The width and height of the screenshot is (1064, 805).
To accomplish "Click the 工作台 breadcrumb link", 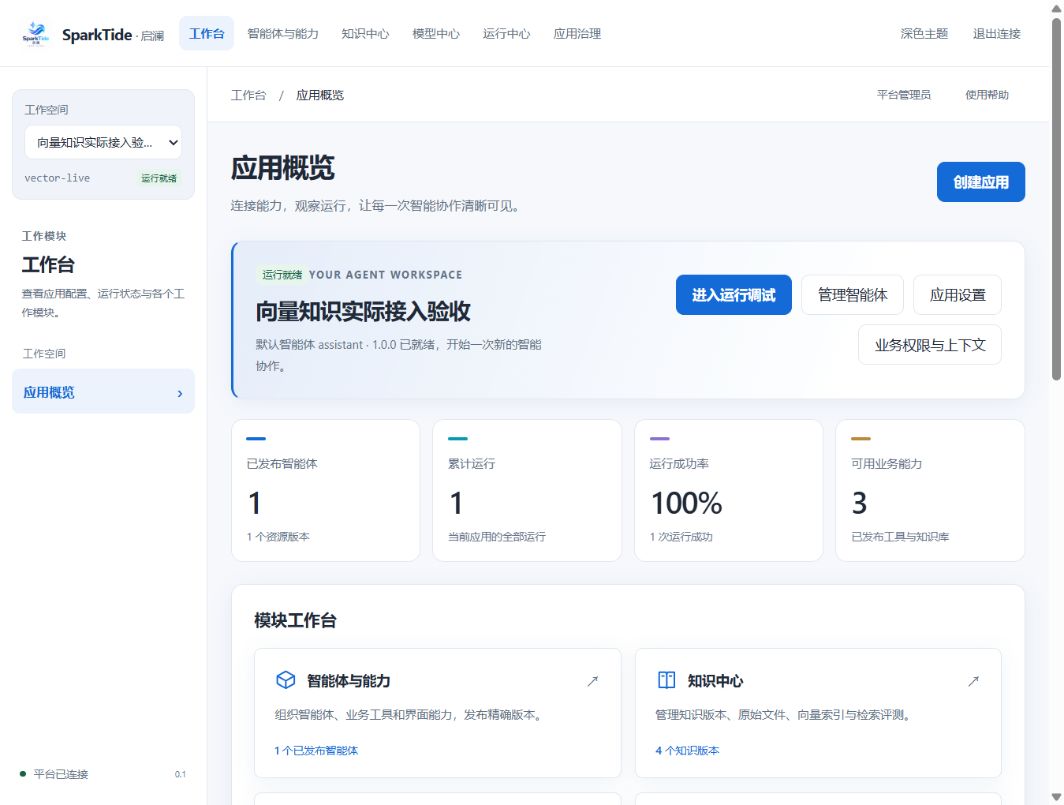I will 248,95.
